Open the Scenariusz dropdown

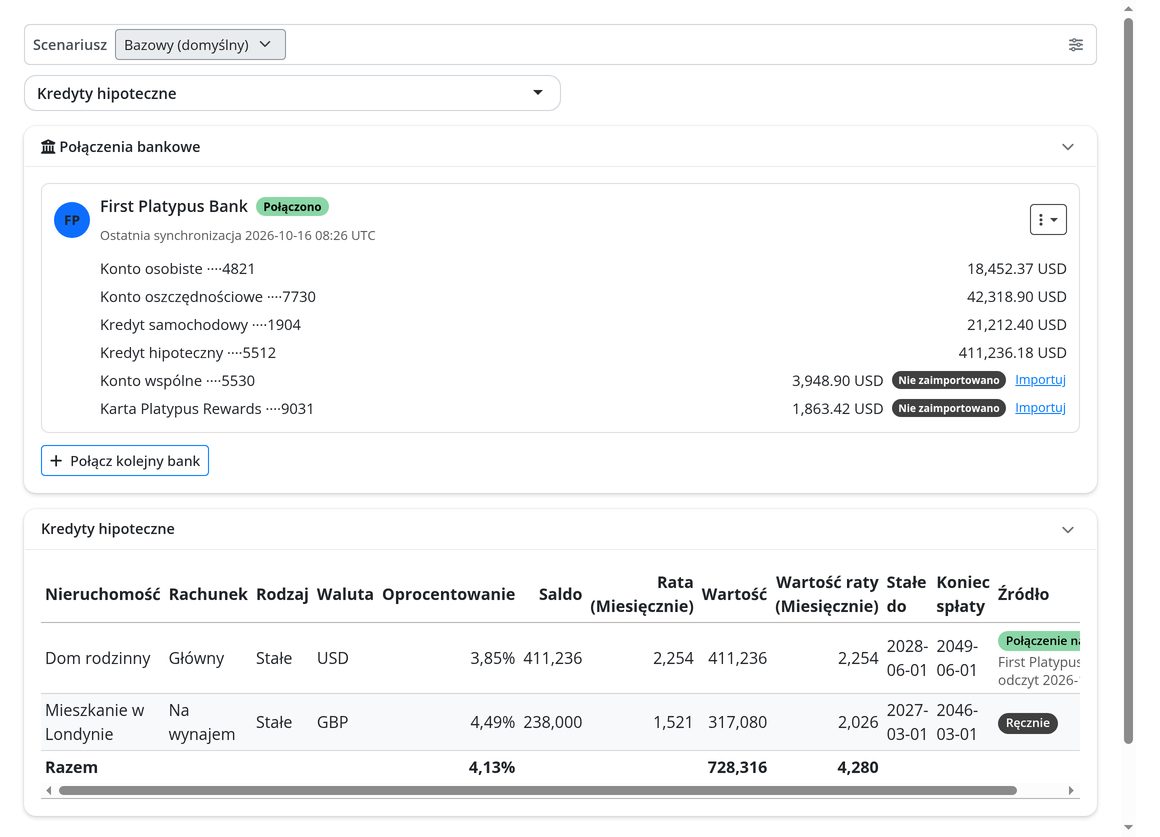200,44
